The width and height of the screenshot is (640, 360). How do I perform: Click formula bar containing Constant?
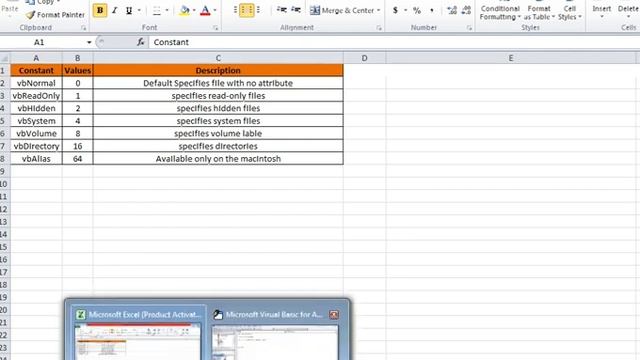pos(394,42)
